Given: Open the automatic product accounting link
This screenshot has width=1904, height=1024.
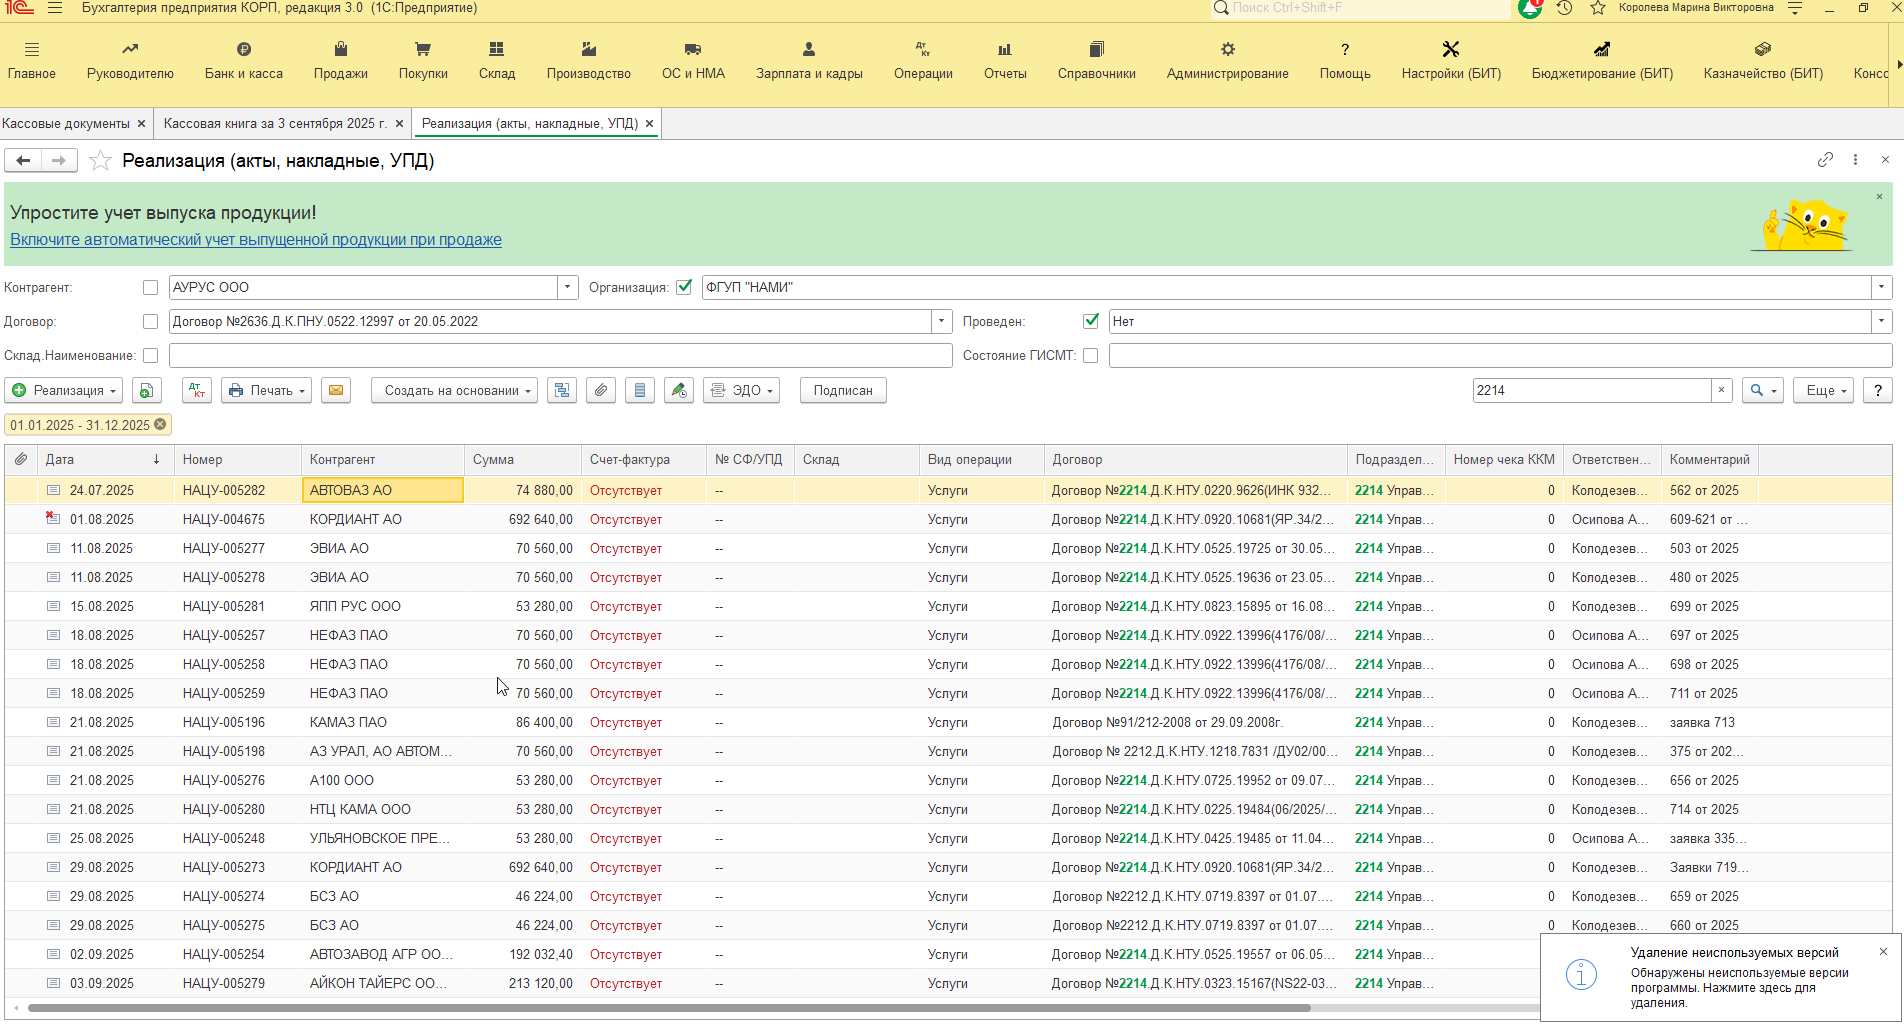Looking at the screenshot, I should point(256,240).
